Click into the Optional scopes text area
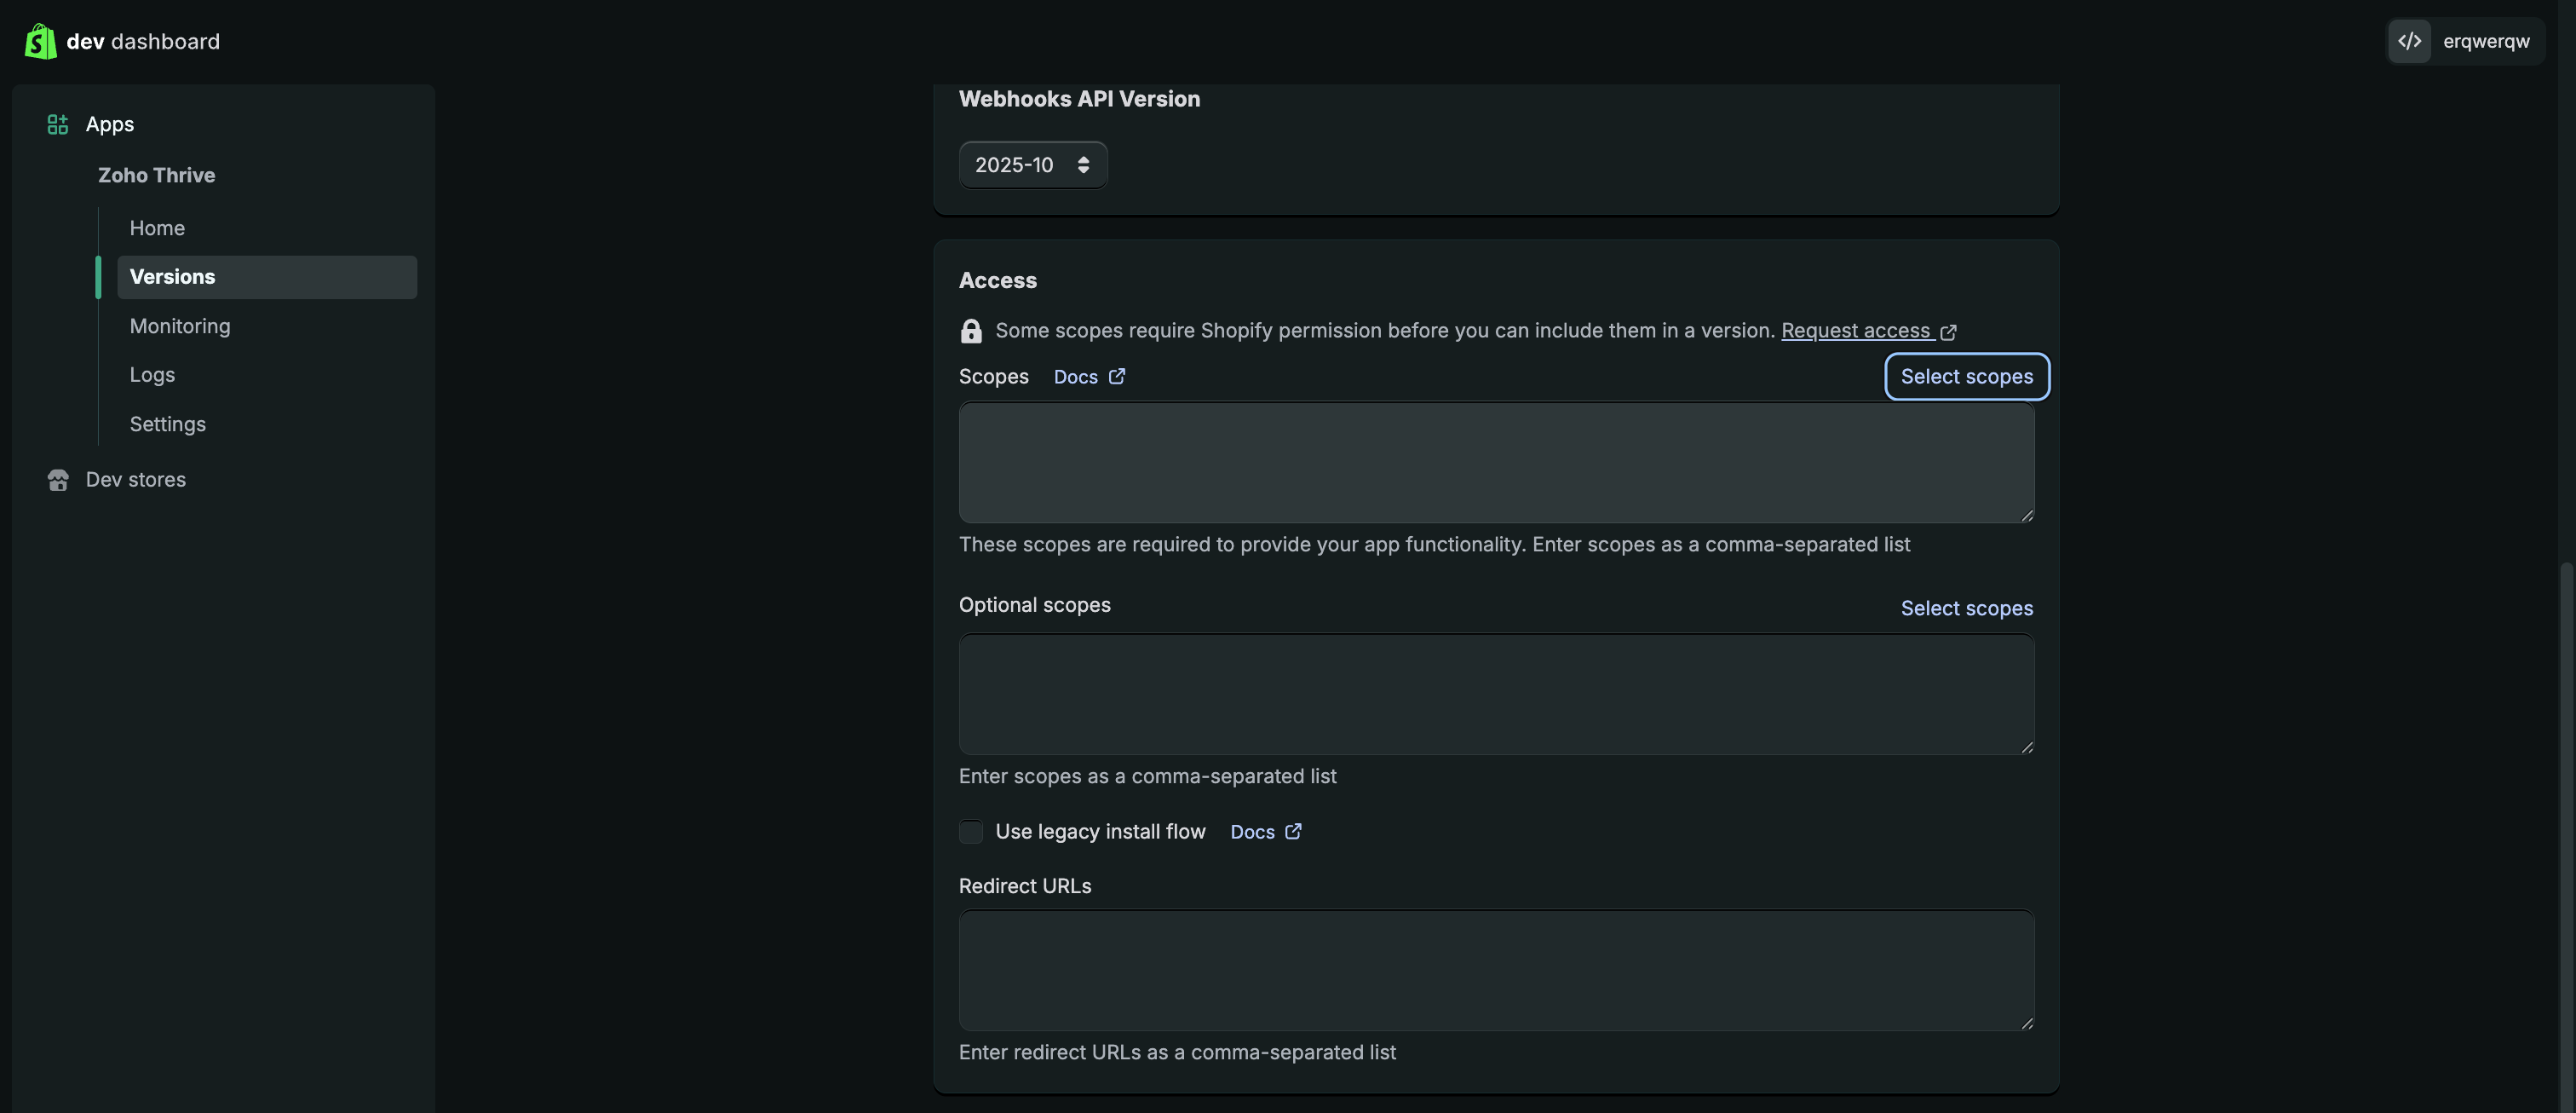The image size is (2576, 1113). 1495,693
